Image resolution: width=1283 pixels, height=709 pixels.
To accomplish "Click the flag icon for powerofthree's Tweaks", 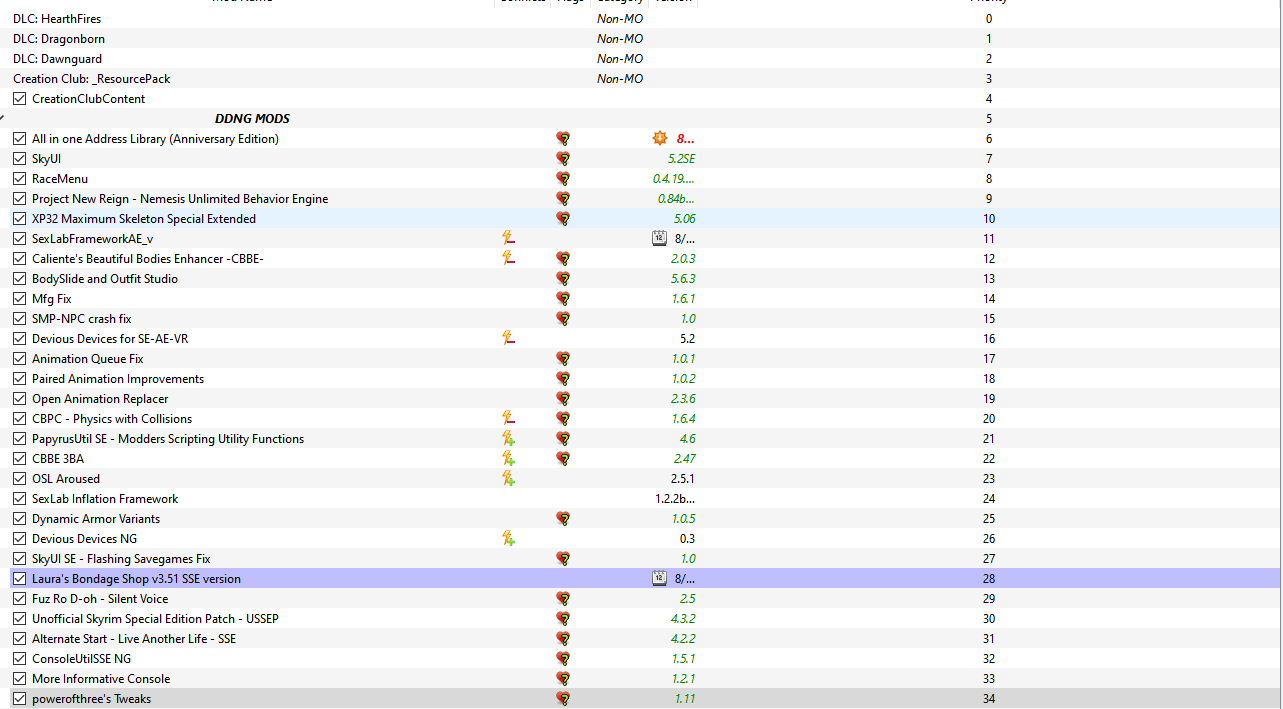I will coord(563,699).
